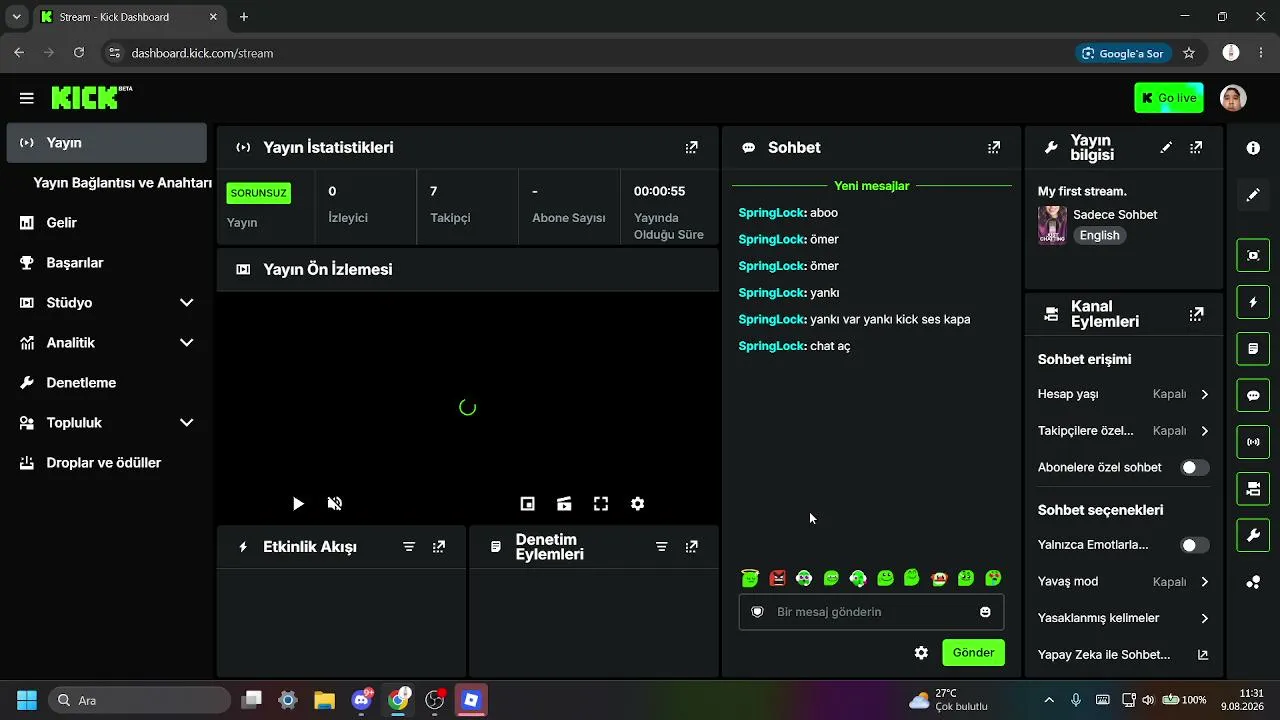This screenshot has width=1280, height=720.
Task: Toggle the stream stats widget in the right sidebar
Action: tap(1253, 442)
